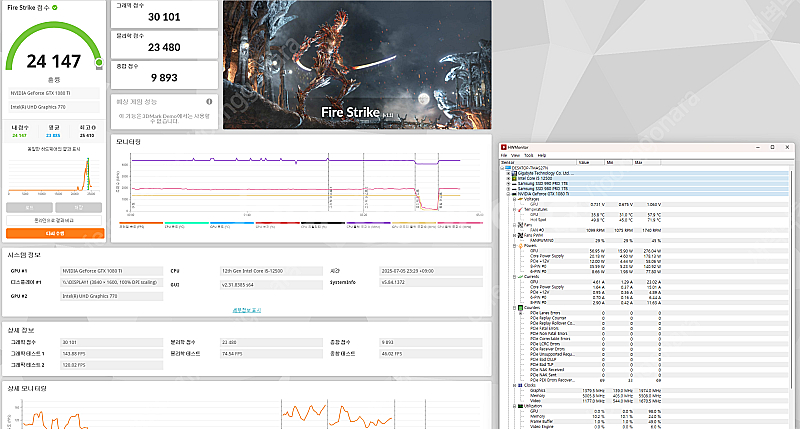Open the Tools menu in HWMonitor
This screenshot has height=429, width=800.
pyautogui.click(x=529, y=155)
